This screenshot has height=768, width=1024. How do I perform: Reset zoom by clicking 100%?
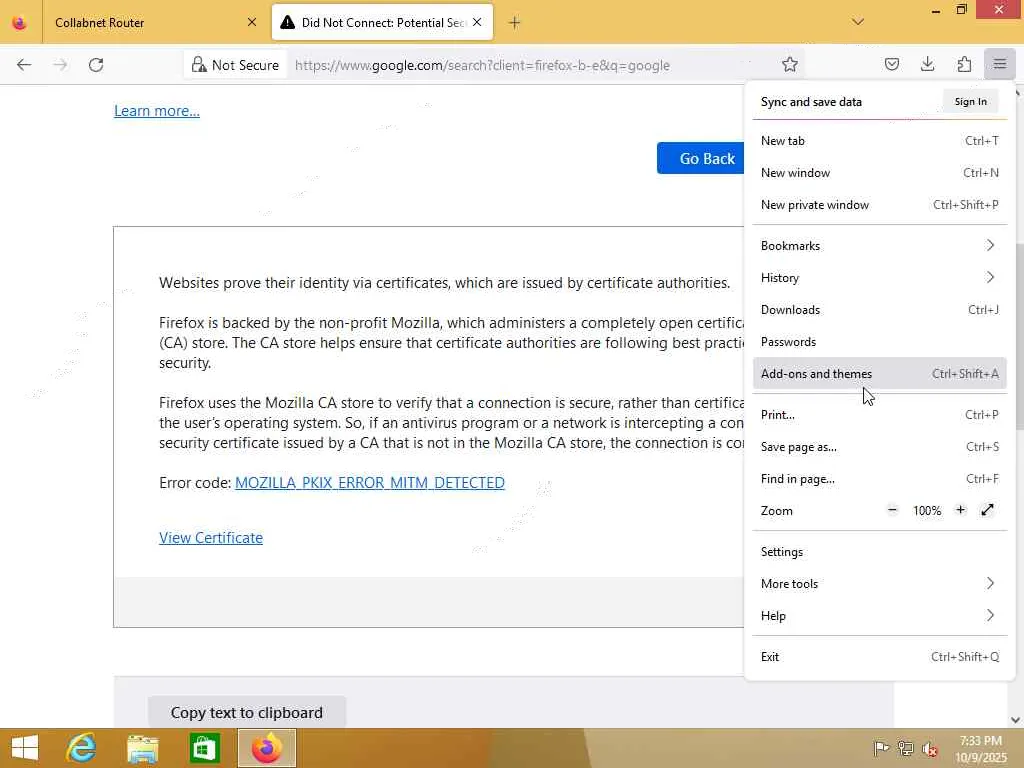(927, 511)
